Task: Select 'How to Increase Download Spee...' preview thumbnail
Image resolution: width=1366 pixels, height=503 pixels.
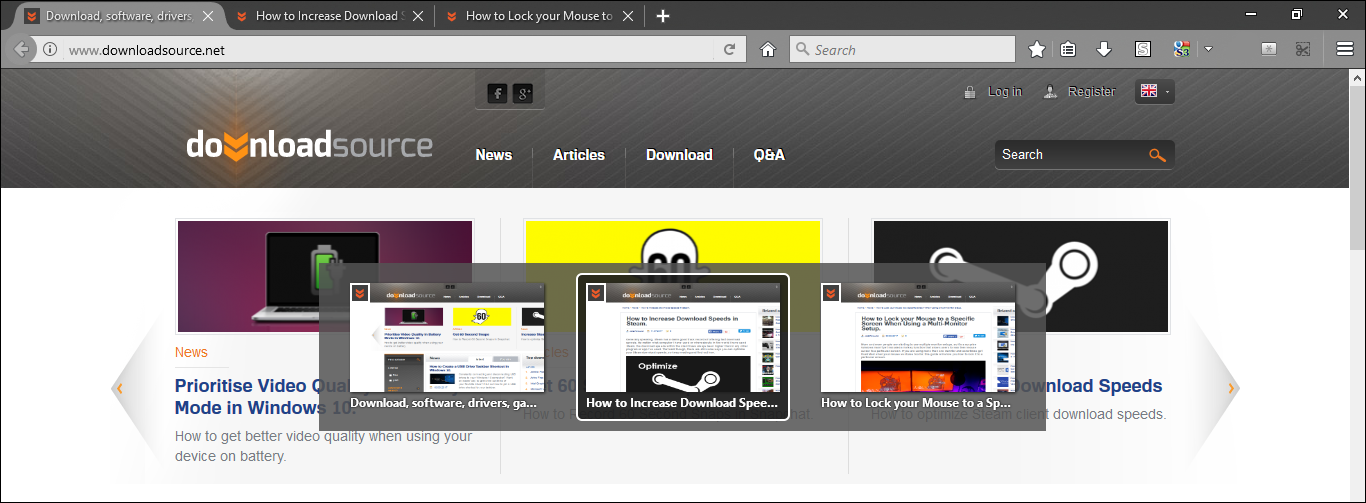Action: (683, 347)
